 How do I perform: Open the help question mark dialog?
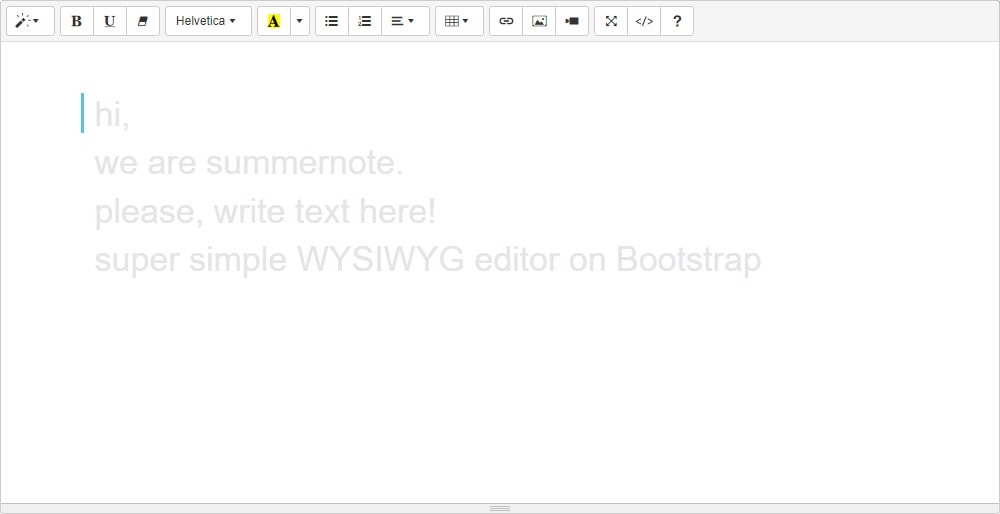(x=677, y=21)
